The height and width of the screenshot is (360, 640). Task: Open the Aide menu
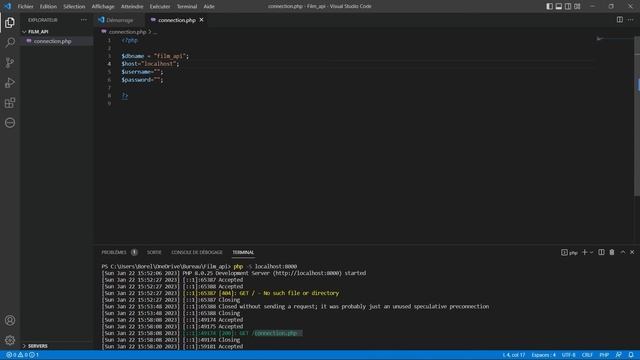coord(209,7)
